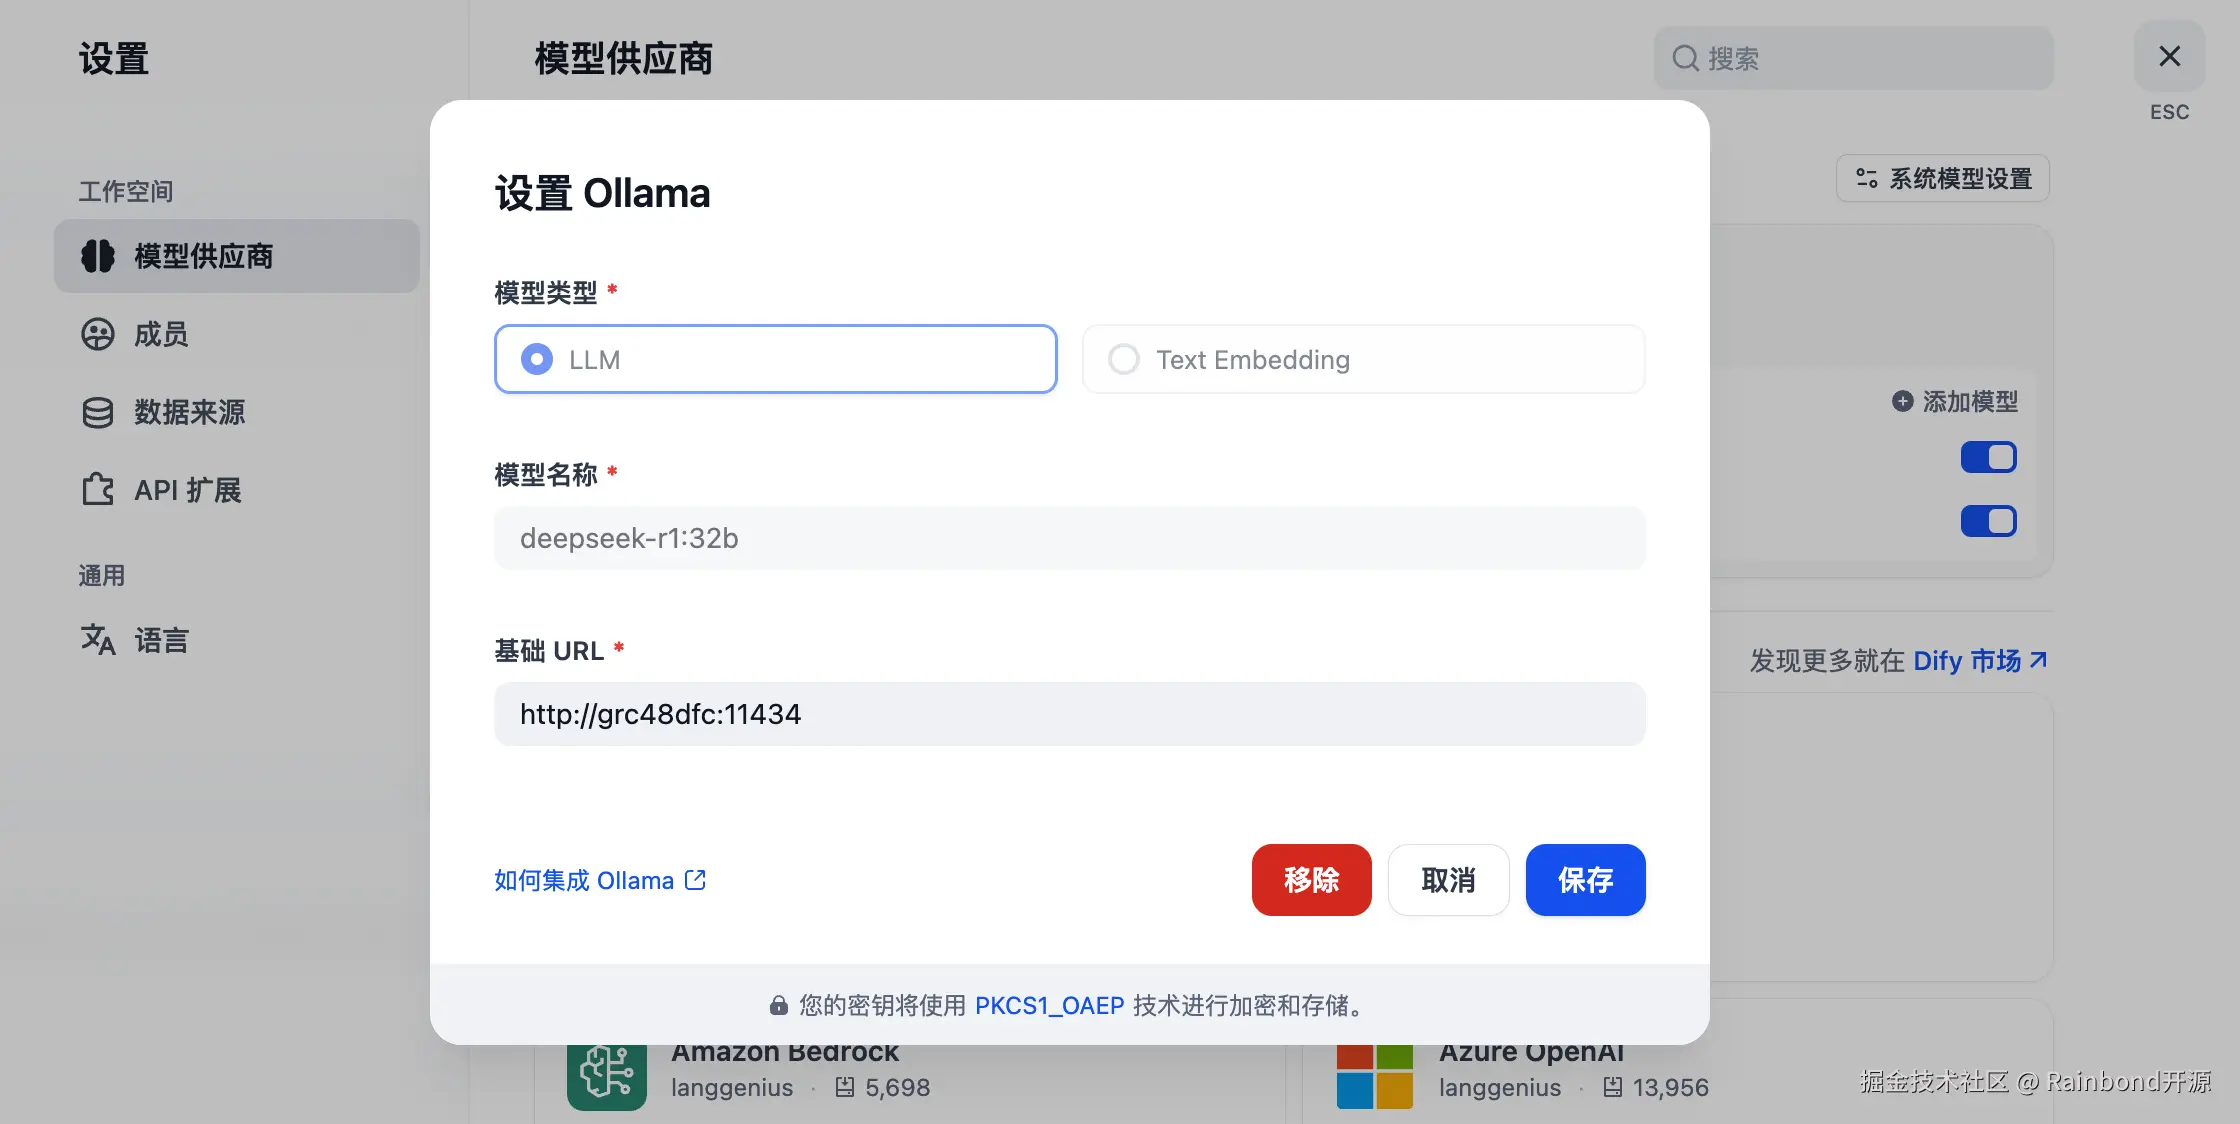
Task: Select Text Embedding model type
Action: 1124,359
